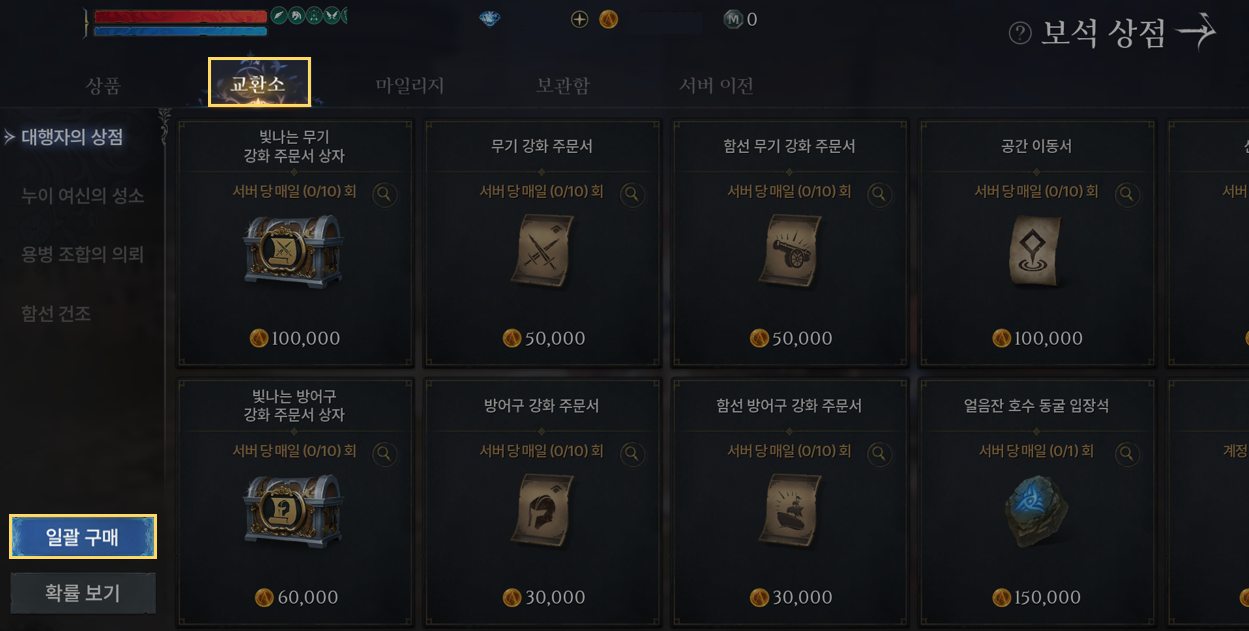Click the help question mark beside 보석 상점
This screenshot has height=631, width=1249.
click(x=1020, y=34)
